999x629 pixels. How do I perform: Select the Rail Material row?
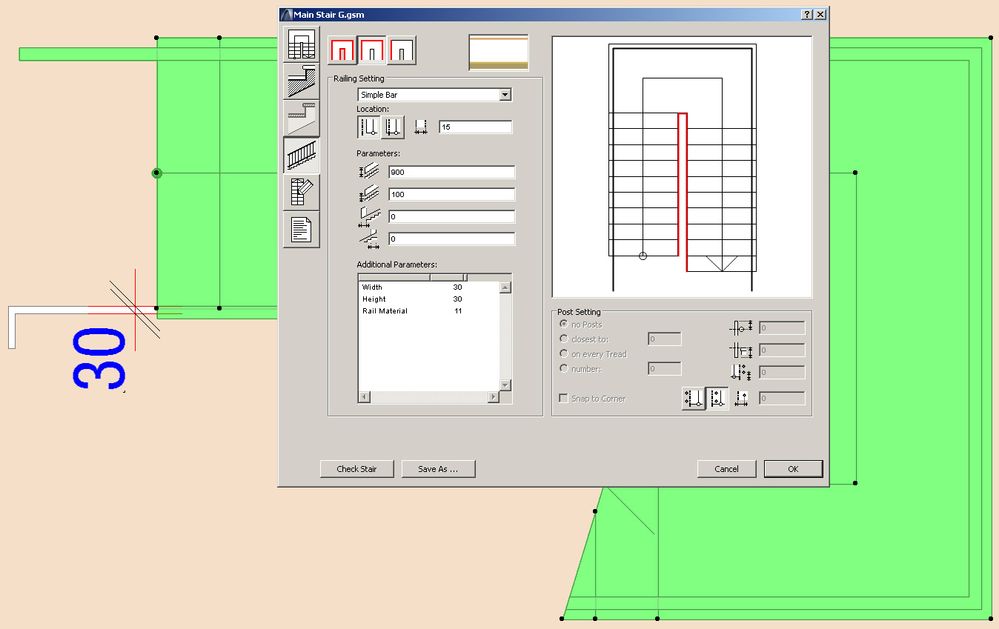pyautogui.click(x=428, y=311)
